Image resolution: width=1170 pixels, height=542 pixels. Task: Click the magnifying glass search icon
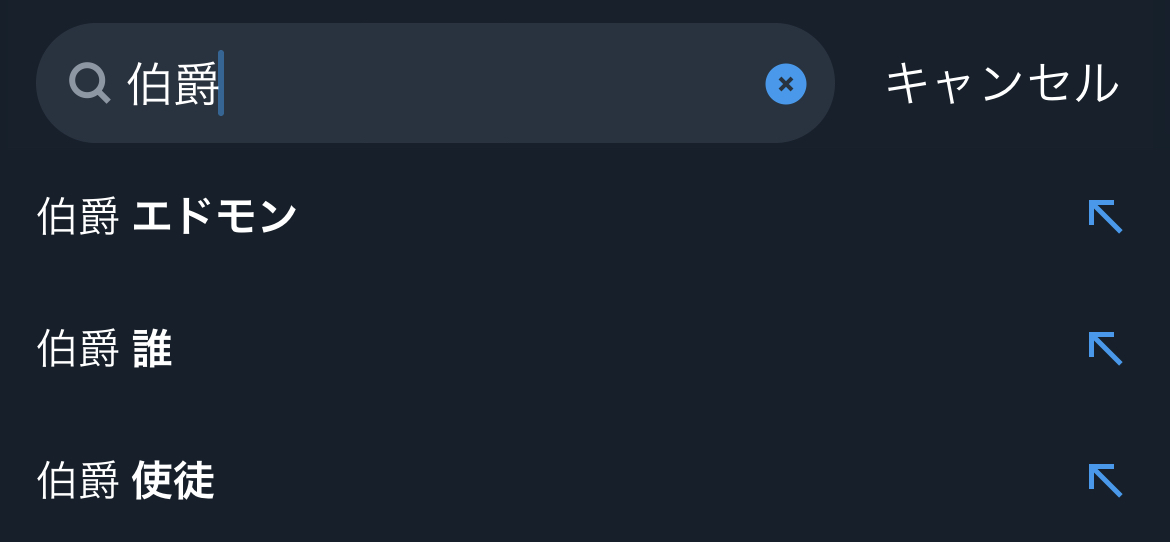pos(89,83)
